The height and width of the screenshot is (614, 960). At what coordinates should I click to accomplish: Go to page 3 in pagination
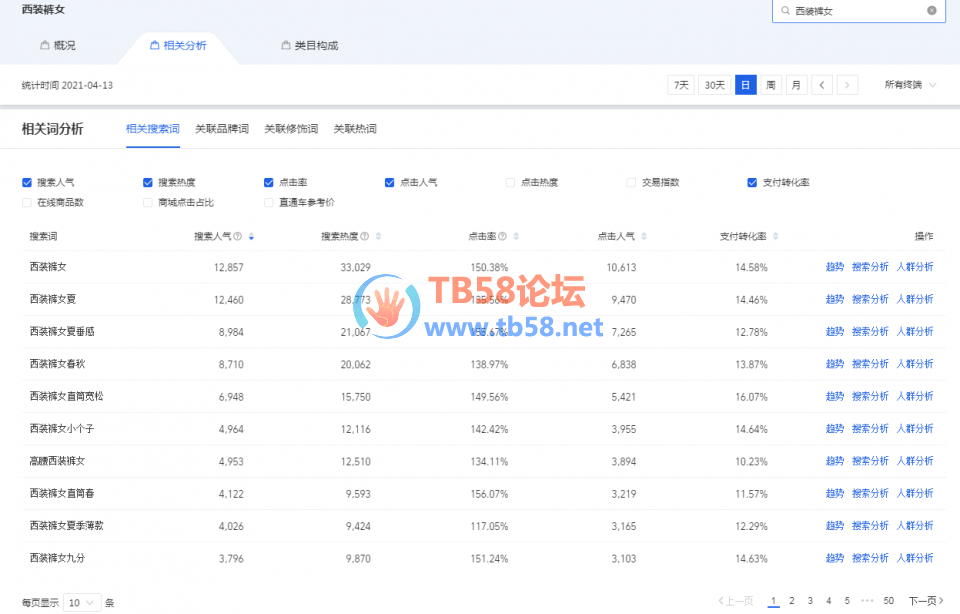[x=810, y=601]
